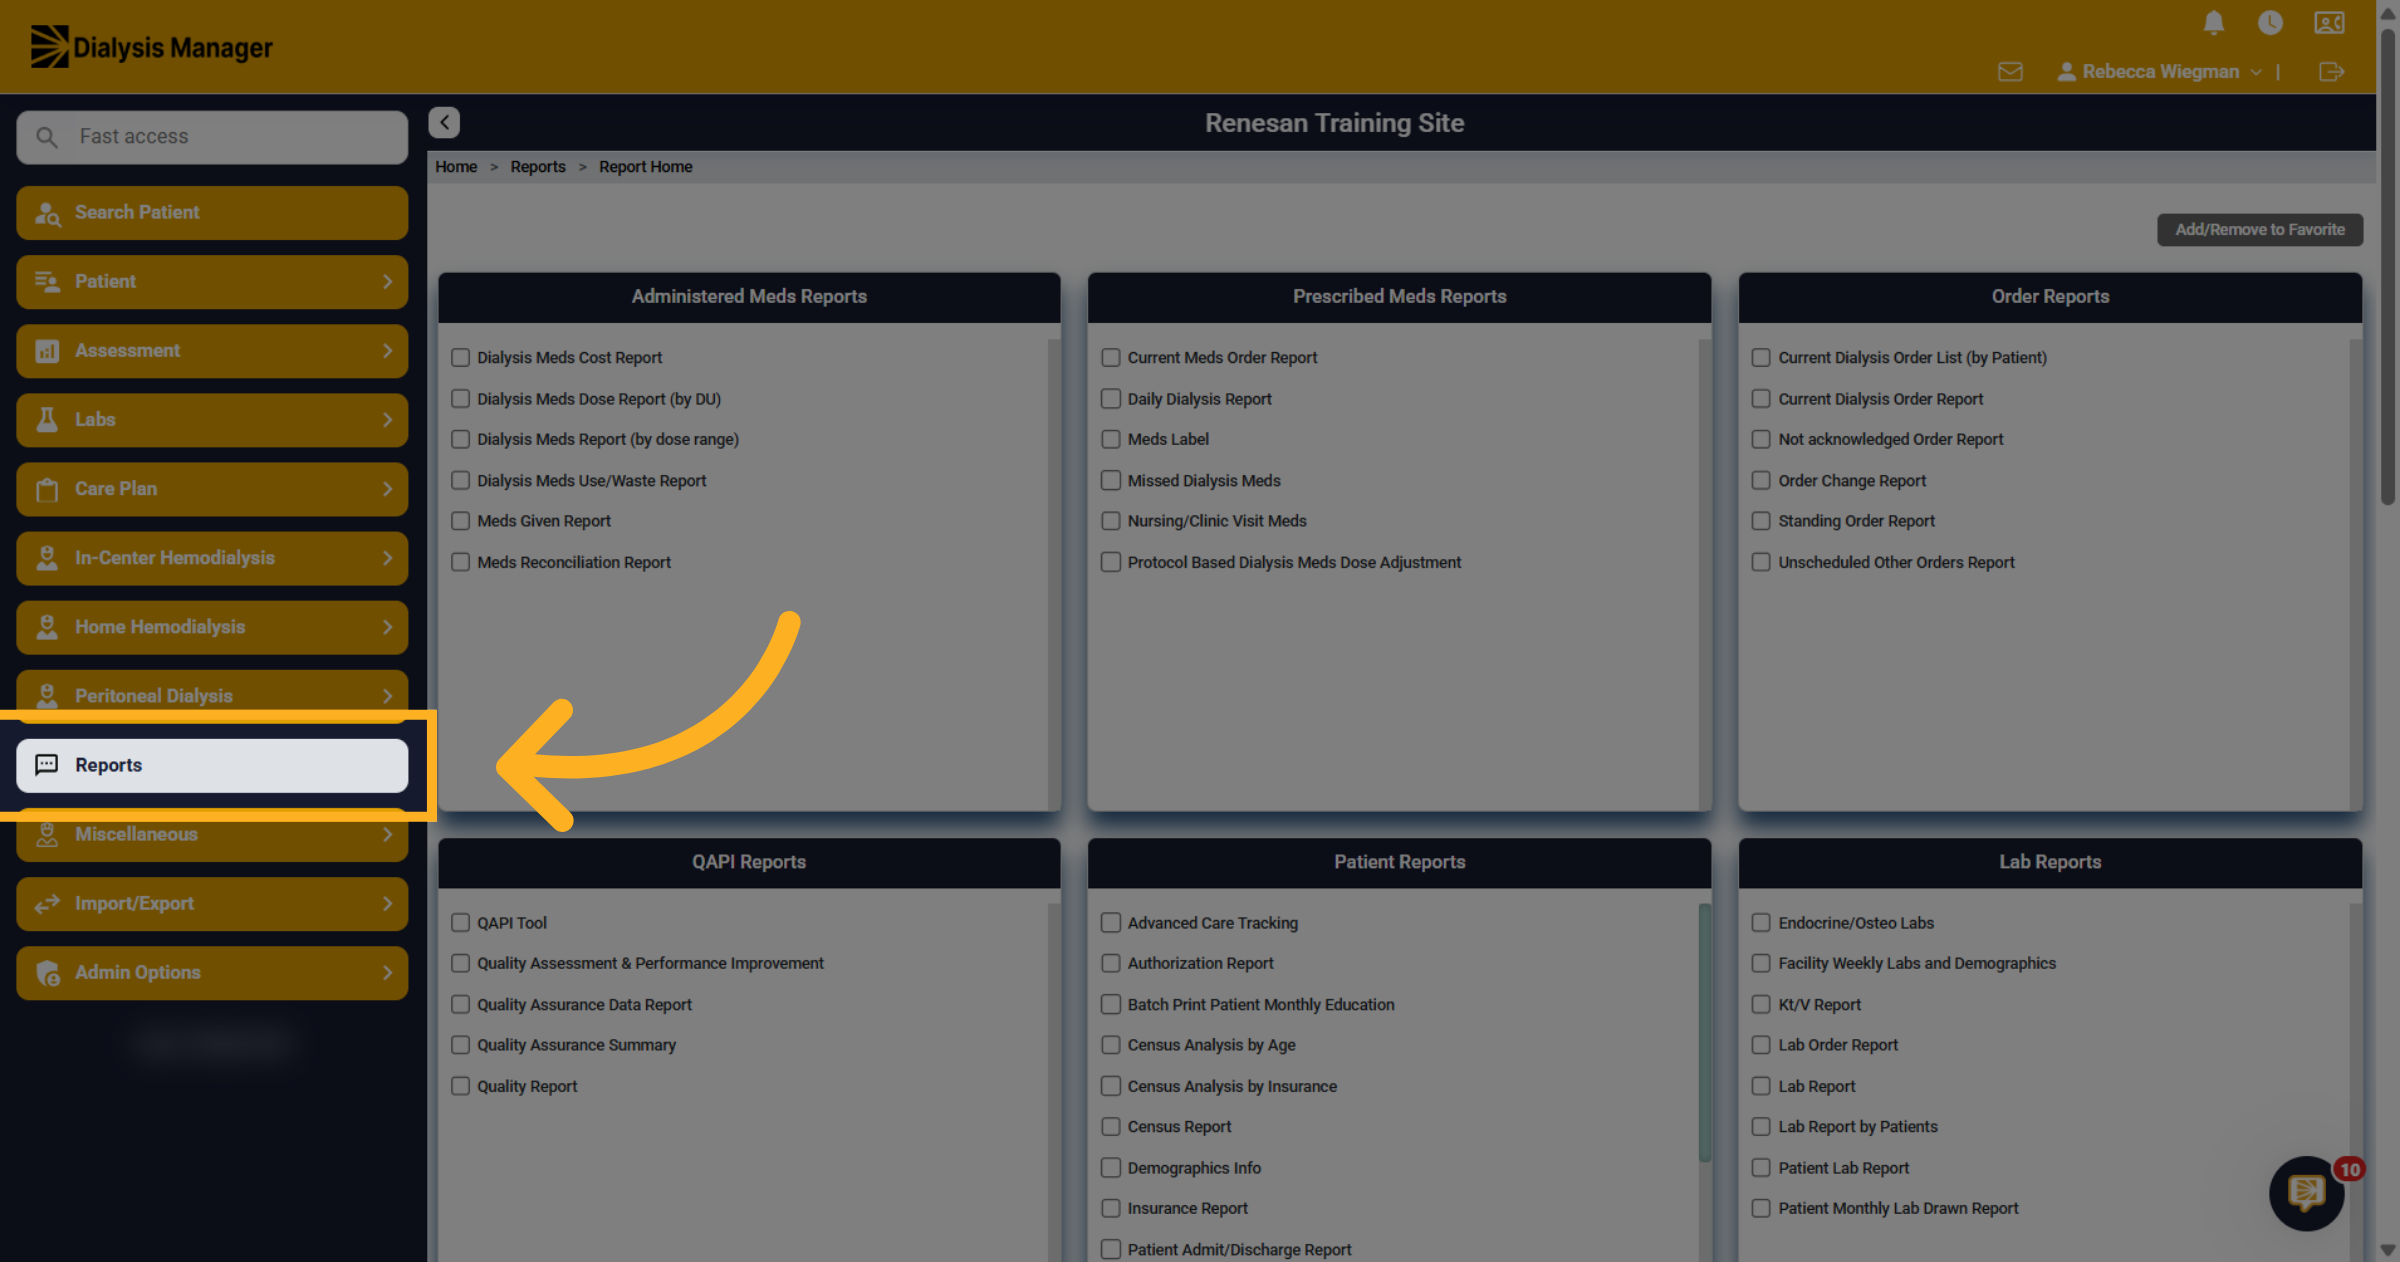2400x1262 pixels.
Task: Click the magnifier icon in Fast access
Action: pos(47,137)
